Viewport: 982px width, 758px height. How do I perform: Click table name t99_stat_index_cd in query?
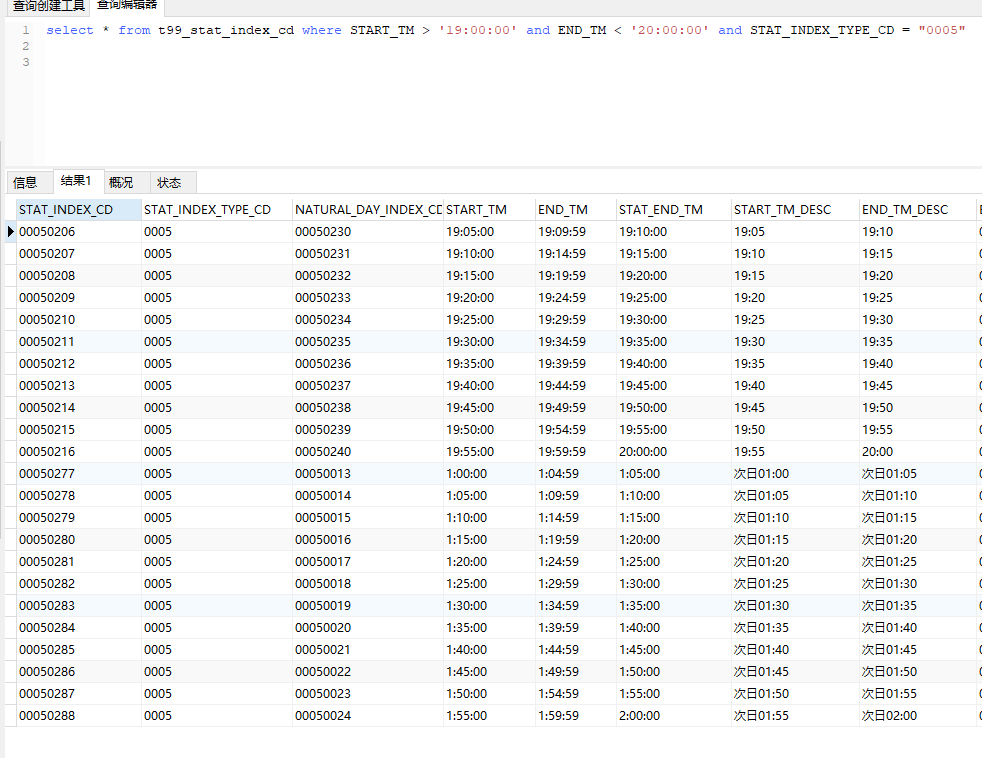pos(226,30)
